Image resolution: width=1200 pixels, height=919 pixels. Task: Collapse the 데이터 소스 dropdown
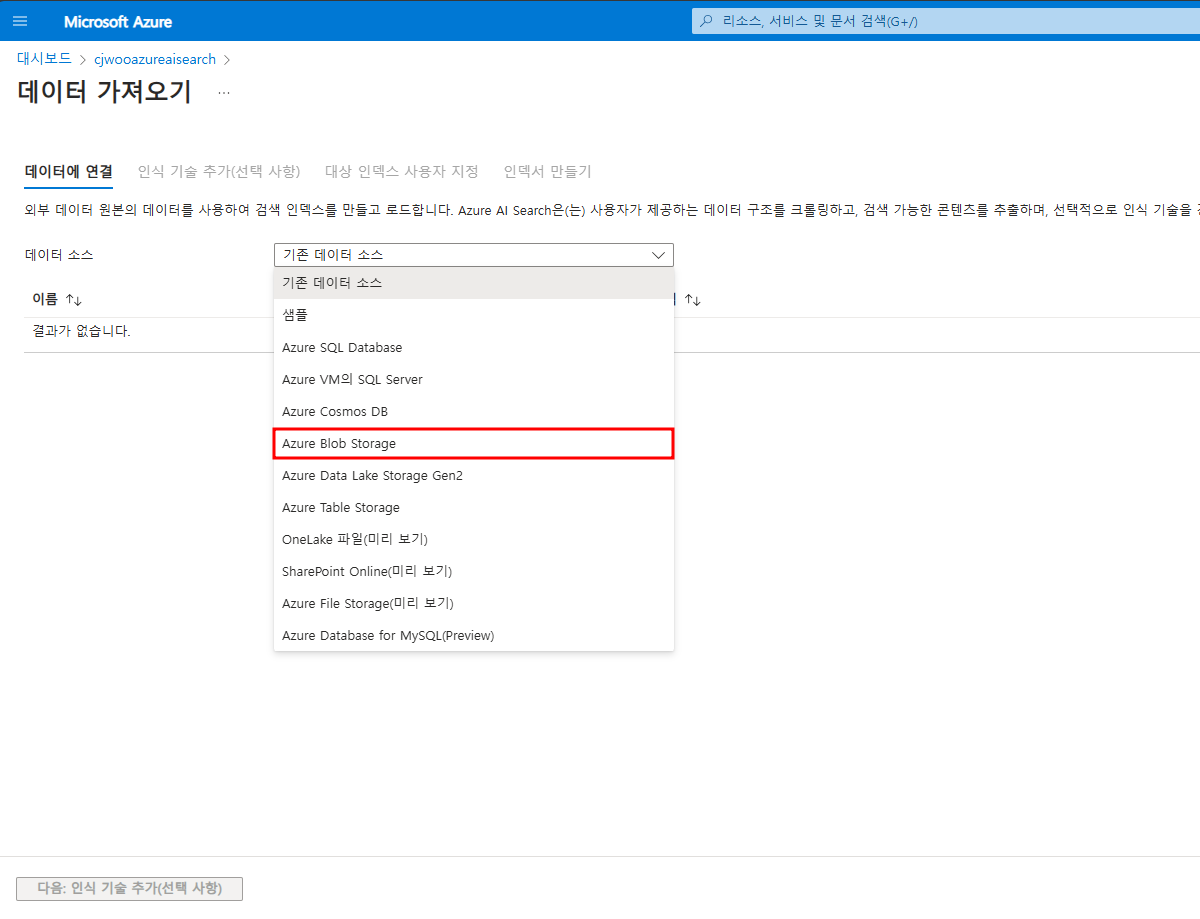click(x=474, y=255)
